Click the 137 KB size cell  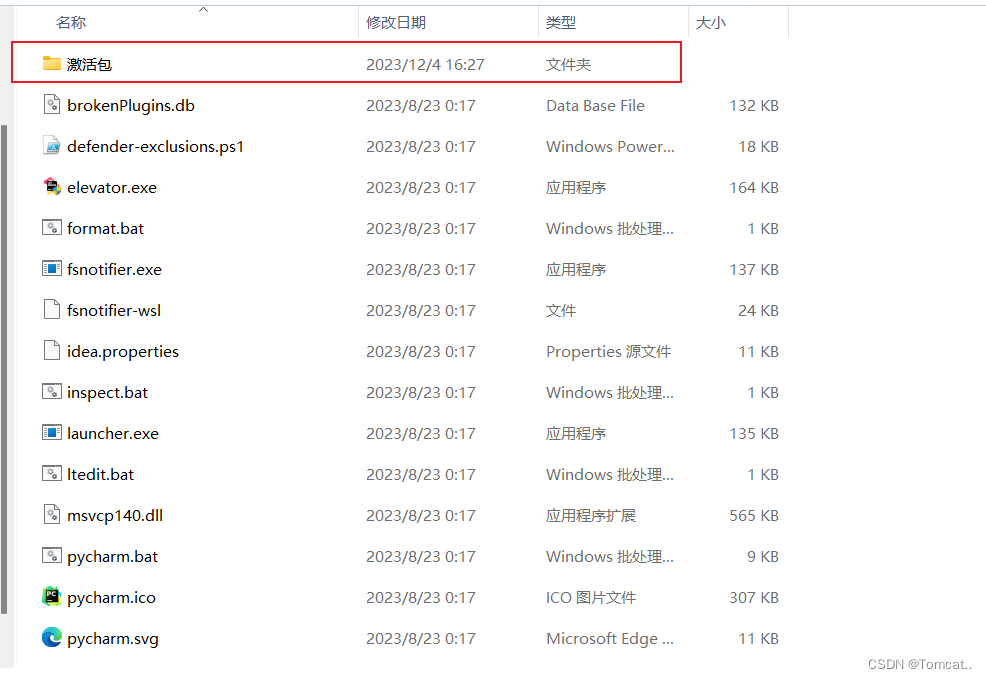754,269
